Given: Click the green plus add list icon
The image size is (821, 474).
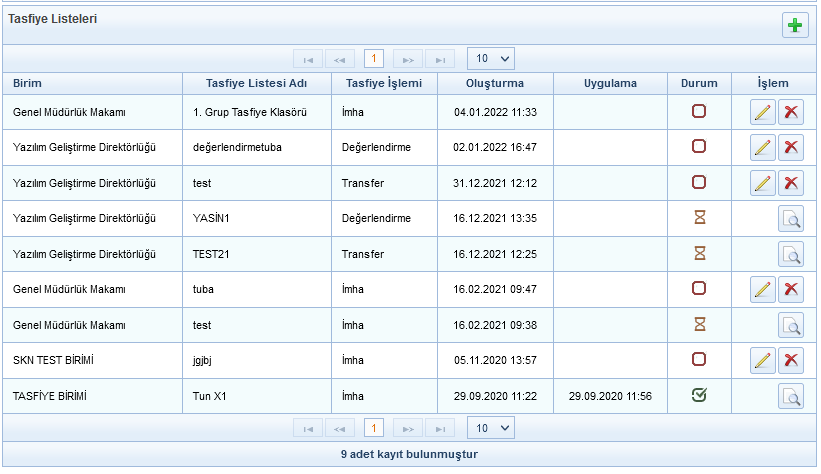Looking at the screenshot, I should [795, 26].
